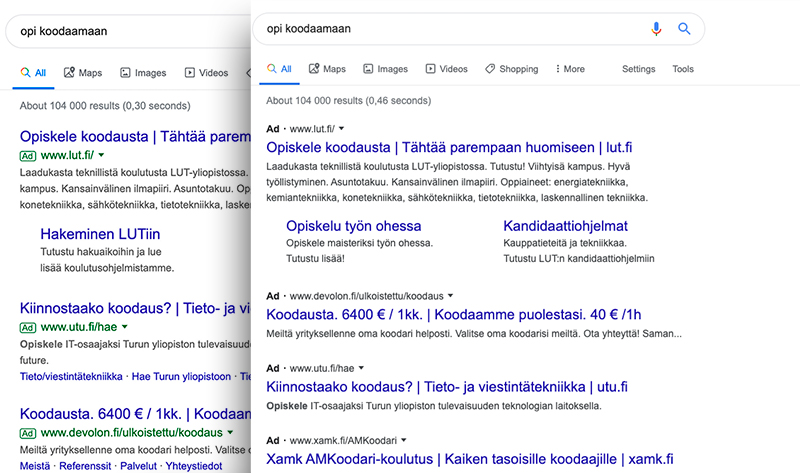Open right-window ad dropdown next to www.utu.fi/hae

click(361, 368)
